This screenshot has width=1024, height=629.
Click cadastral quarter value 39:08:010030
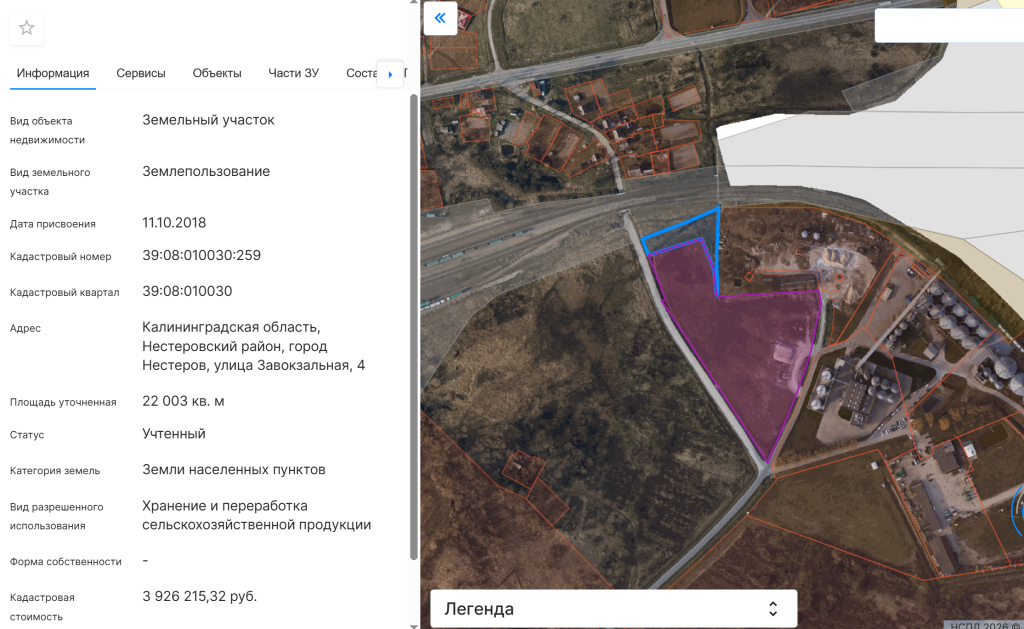click(187, 292)
